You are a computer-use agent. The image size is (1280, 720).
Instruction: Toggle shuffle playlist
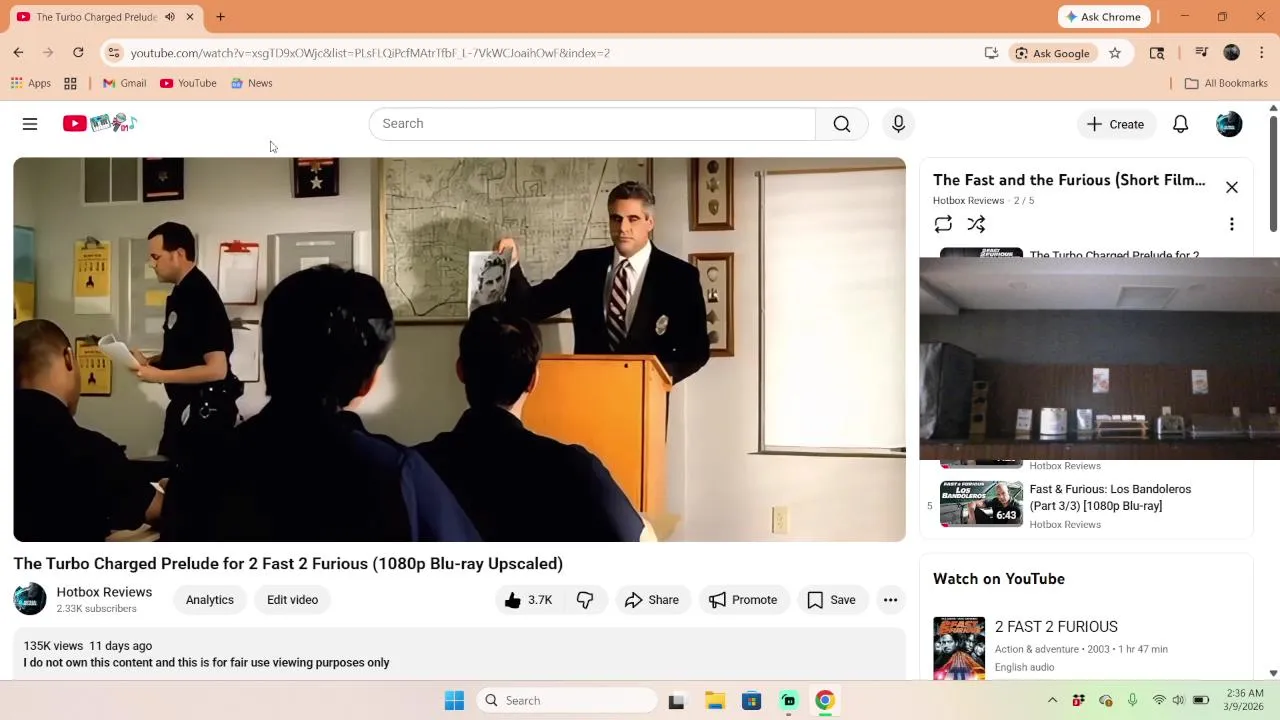976,224
